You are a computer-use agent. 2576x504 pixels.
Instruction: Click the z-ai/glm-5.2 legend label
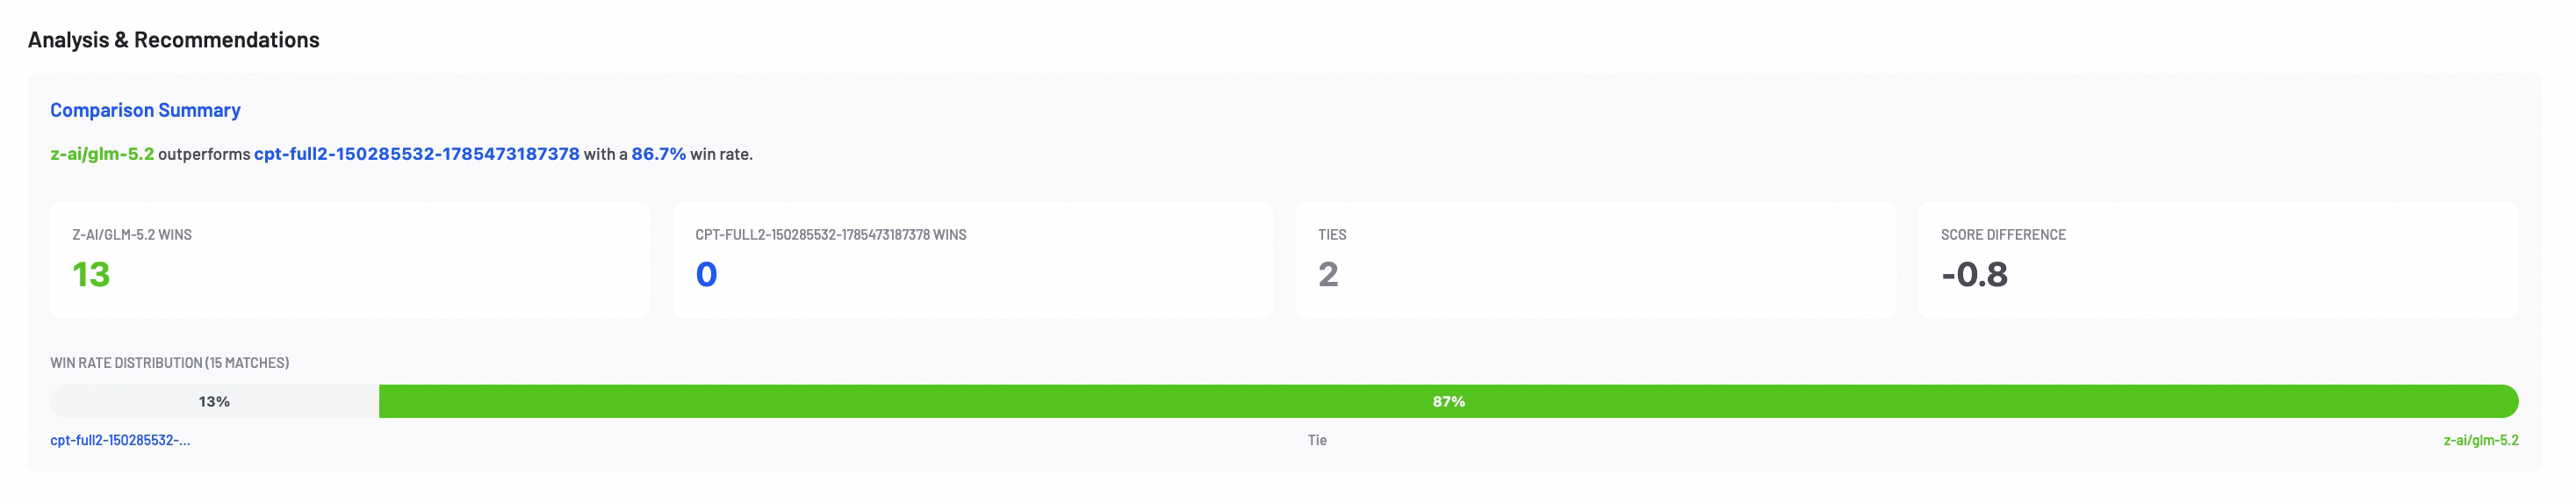point(2481,440)
